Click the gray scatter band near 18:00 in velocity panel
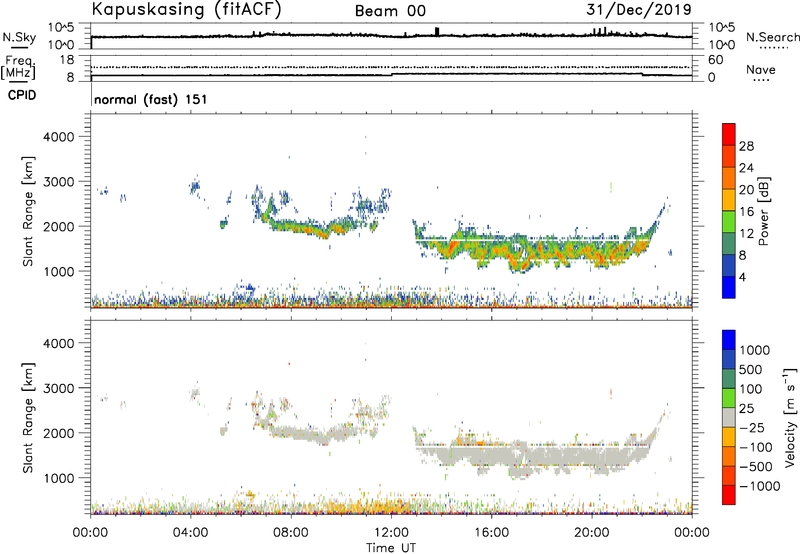Viewport: 800px width, 554px height. (542, 456)
